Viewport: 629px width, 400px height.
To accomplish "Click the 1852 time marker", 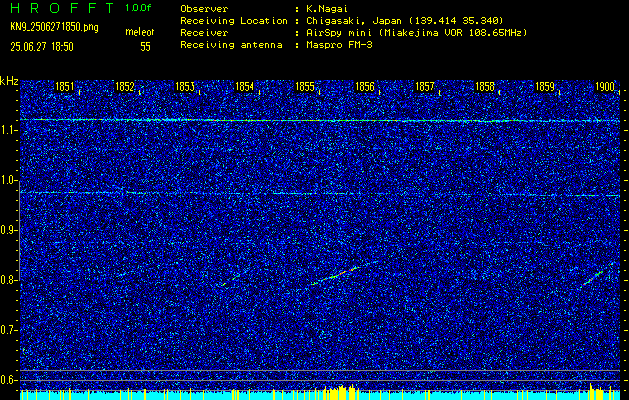I will point(124,87).
